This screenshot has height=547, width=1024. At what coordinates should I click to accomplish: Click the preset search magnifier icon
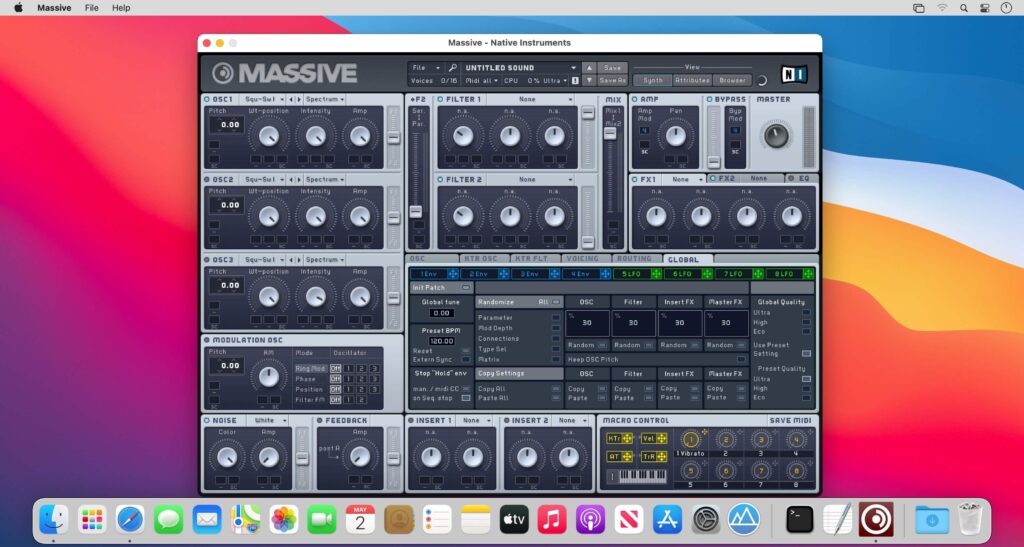coord(452,68)
